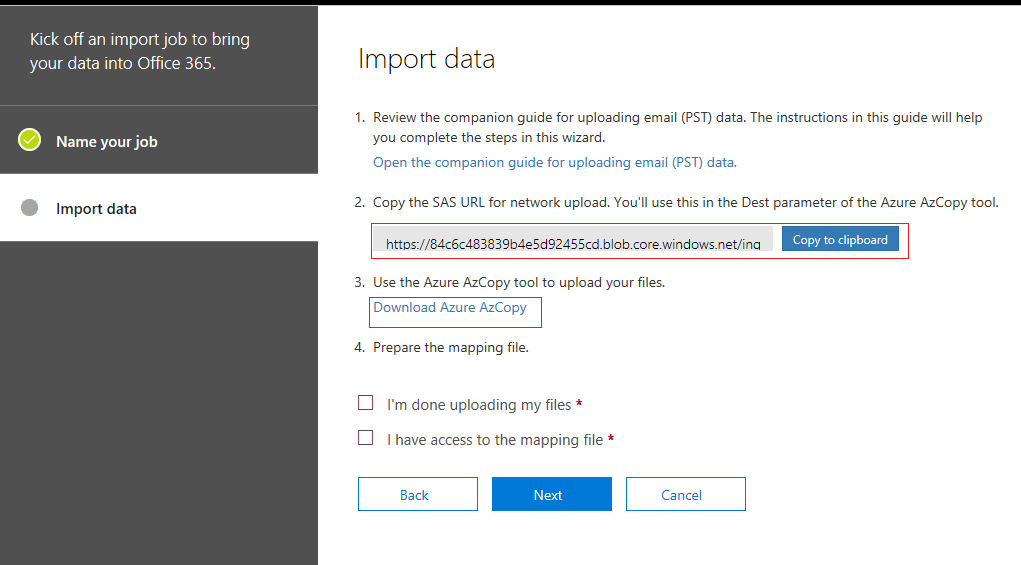Click the Use the Azure AzCopy tool instruction
1021x565 pixels.
519,282
